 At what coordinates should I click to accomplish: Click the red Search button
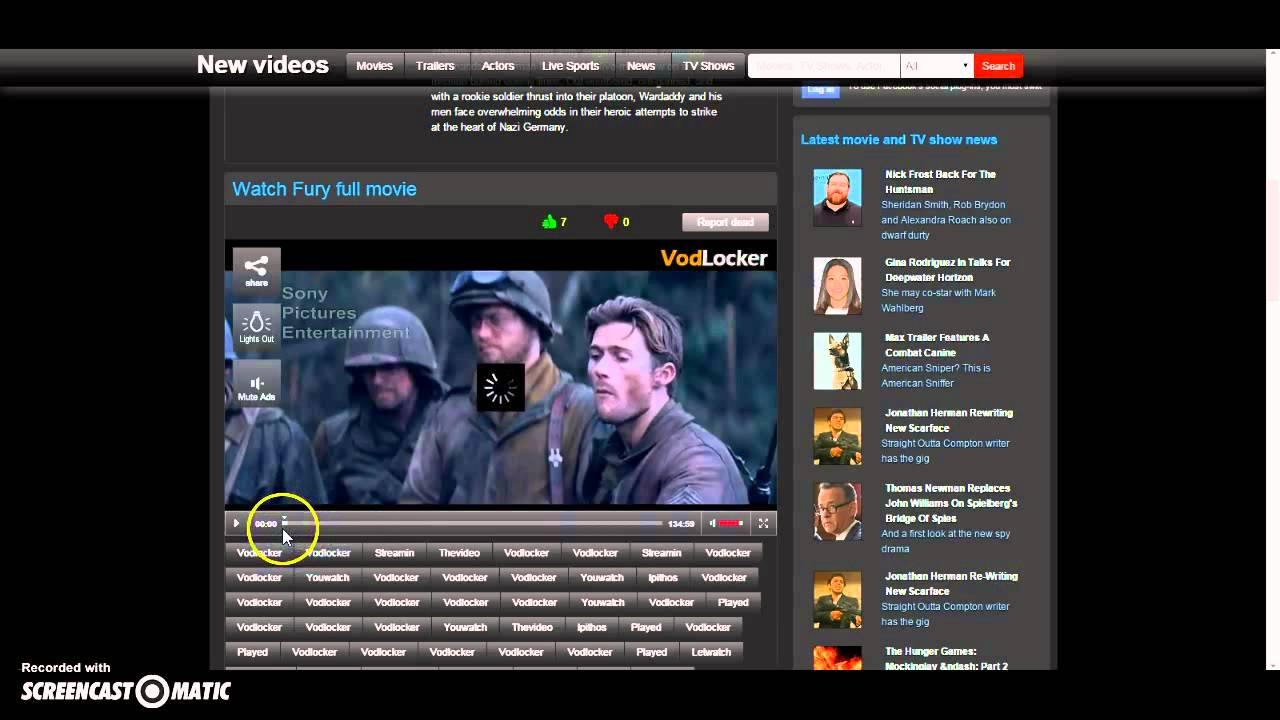tap(998, 66)
